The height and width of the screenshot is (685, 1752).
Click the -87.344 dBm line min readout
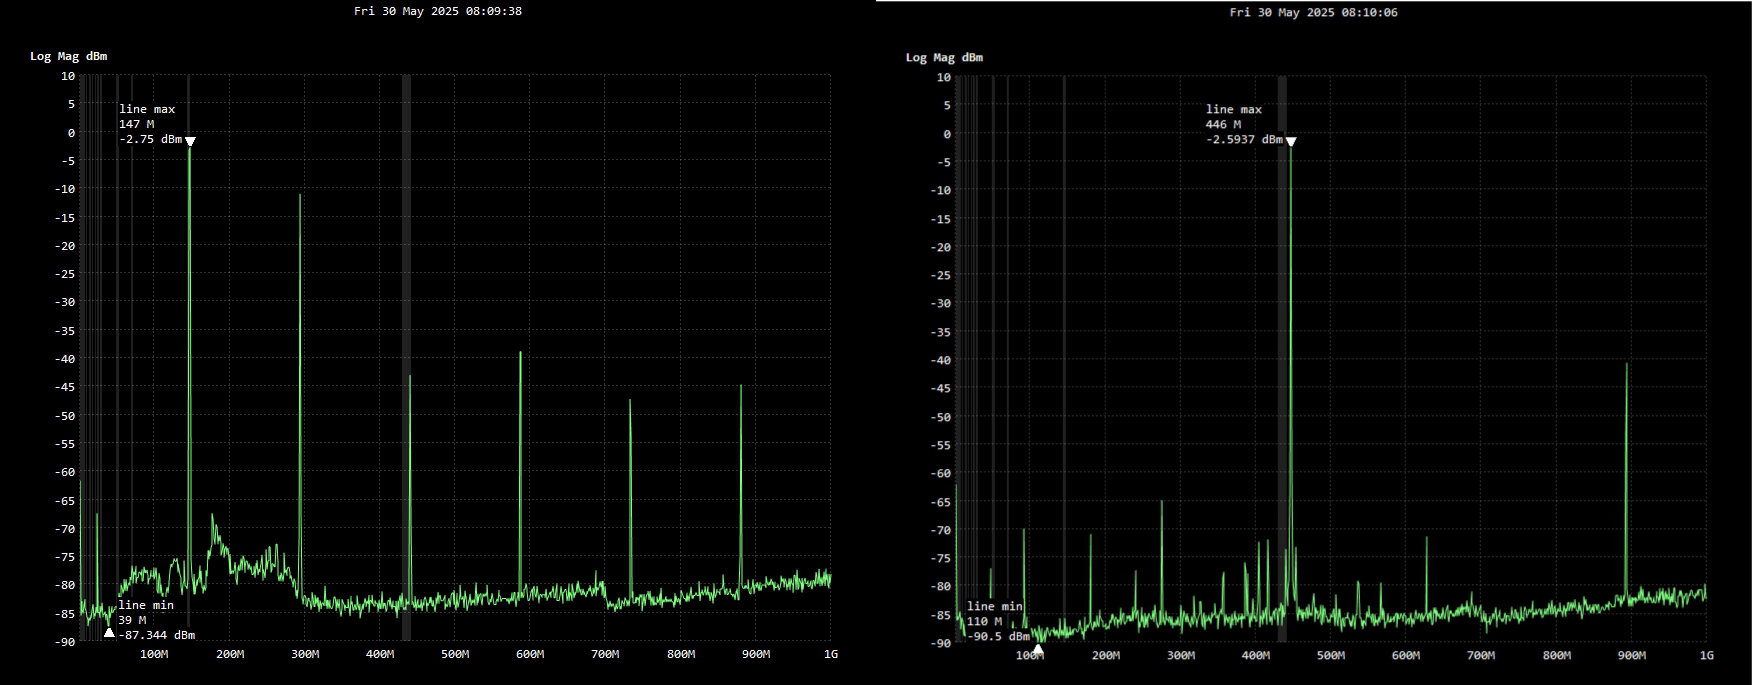156,635
